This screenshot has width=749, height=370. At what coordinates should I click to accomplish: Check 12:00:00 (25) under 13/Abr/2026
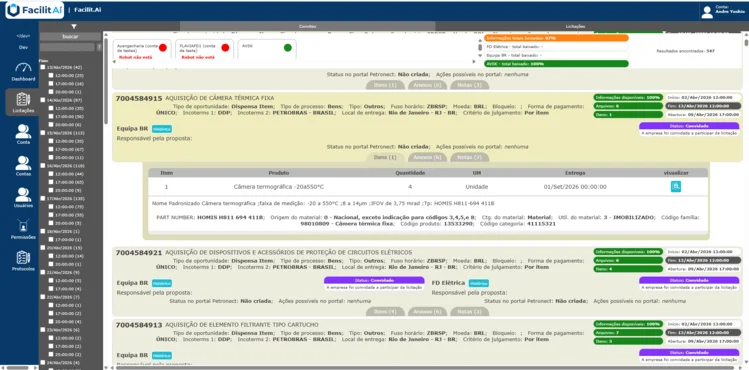51,75
